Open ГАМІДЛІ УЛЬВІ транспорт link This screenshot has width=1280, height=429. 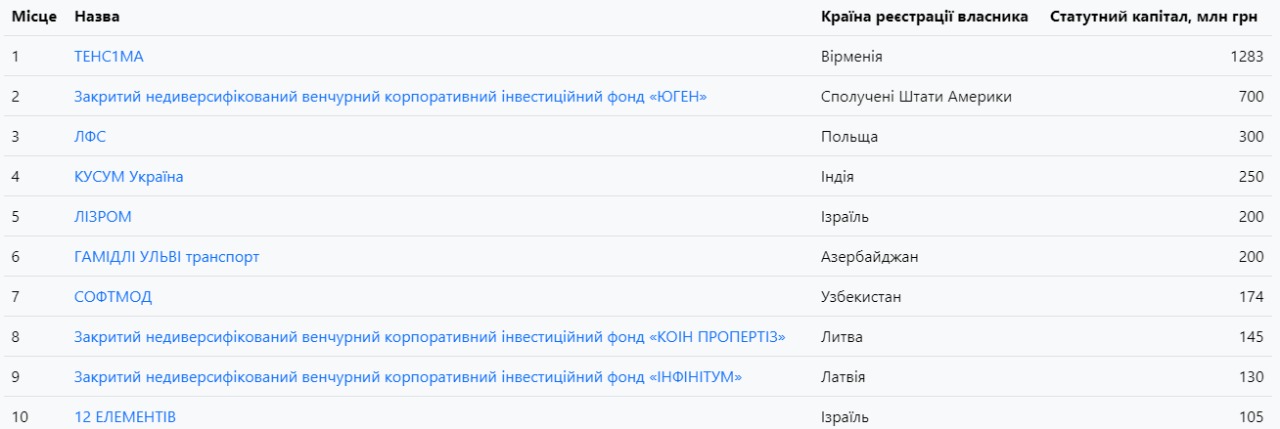167,257
